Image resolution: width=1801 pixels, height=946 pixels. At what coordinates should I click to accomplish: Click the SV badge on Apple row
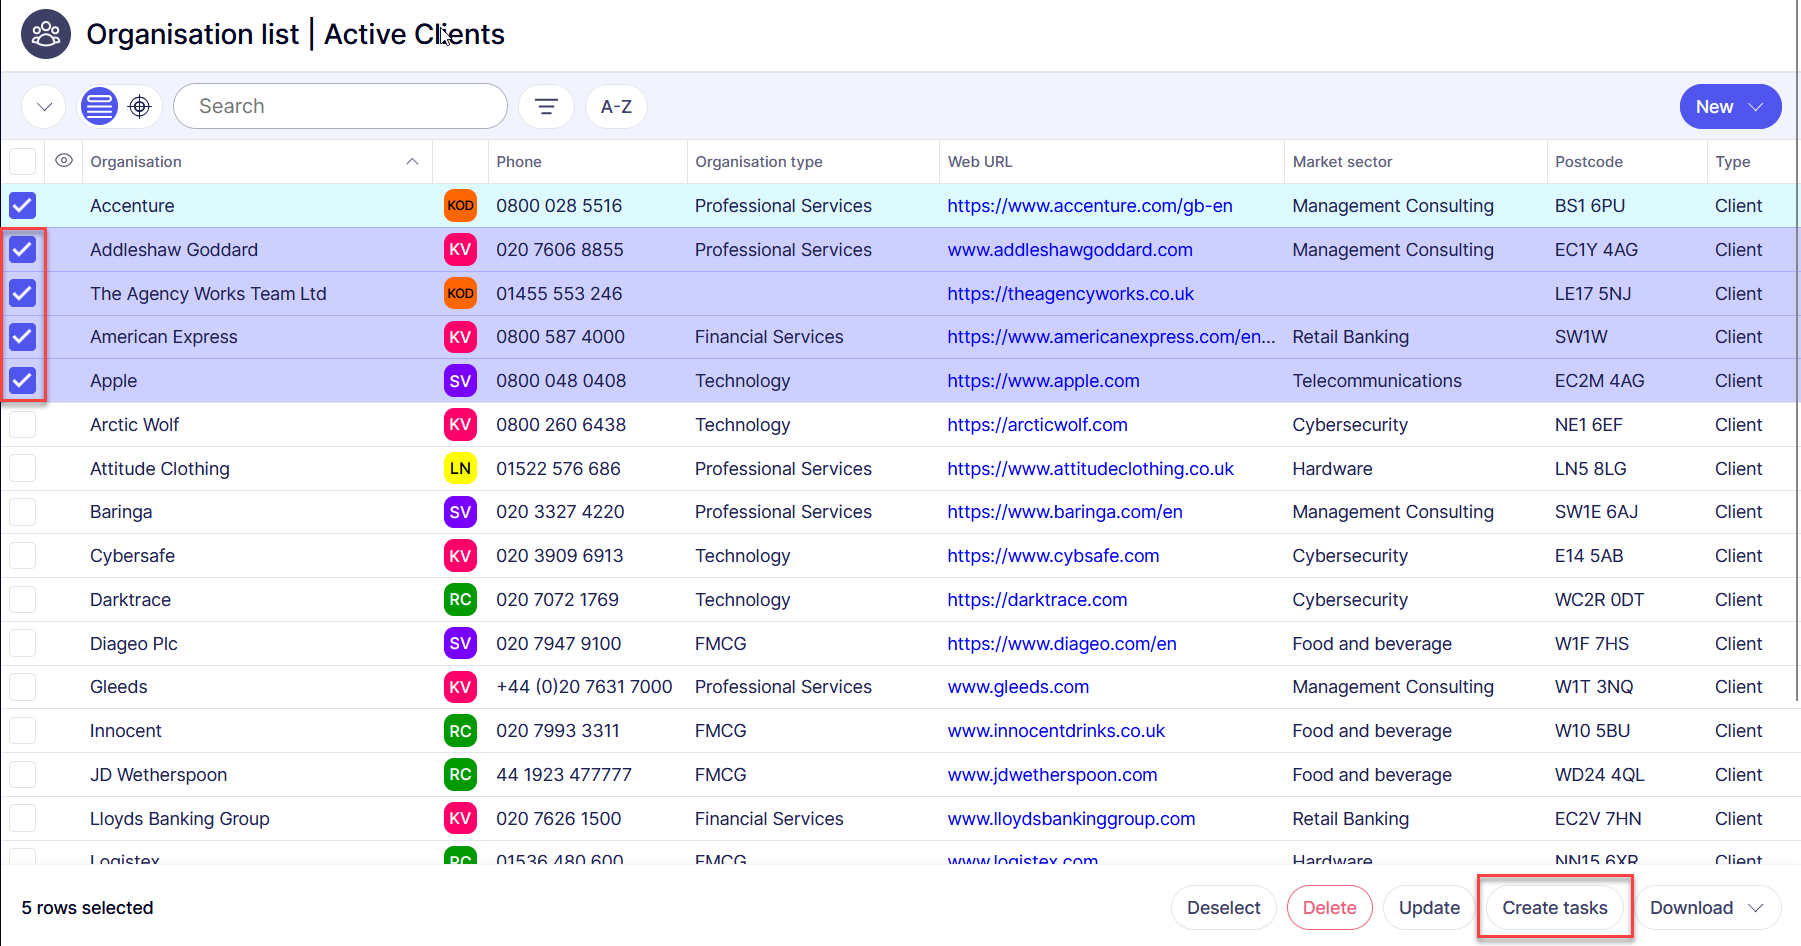(460, 381)
